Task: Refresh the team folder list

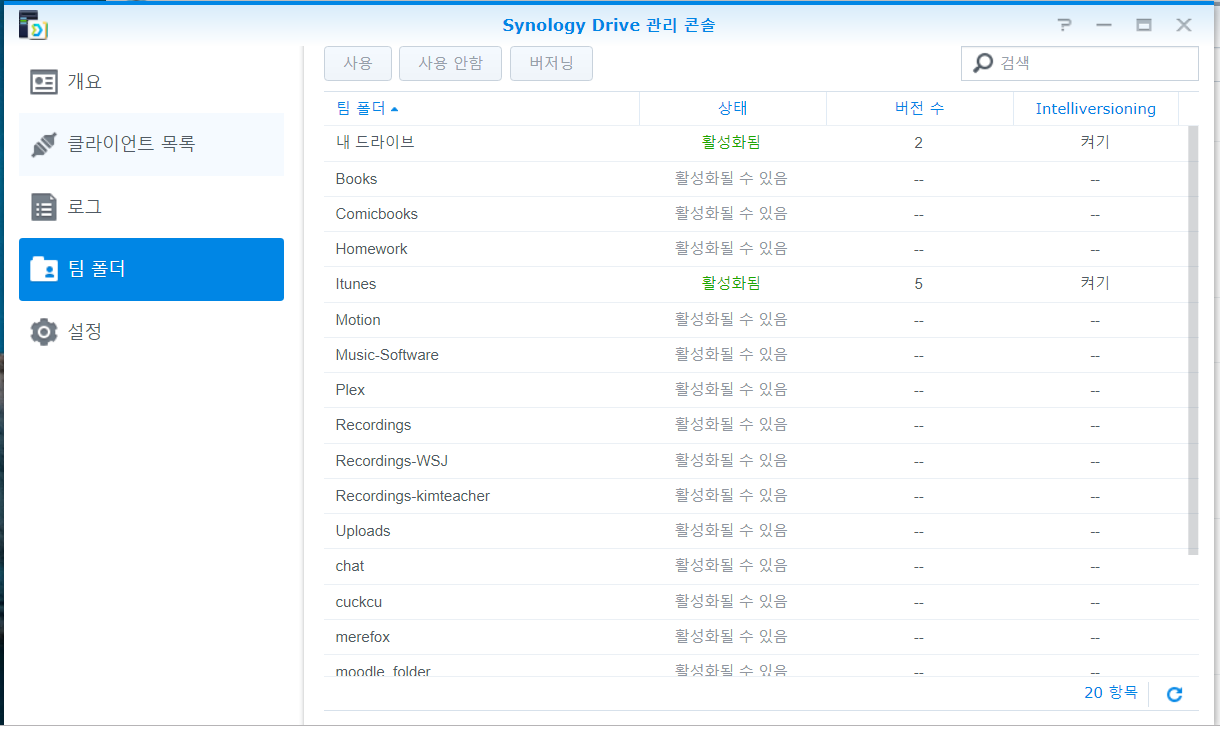Action: click(x=1175, y=694)
